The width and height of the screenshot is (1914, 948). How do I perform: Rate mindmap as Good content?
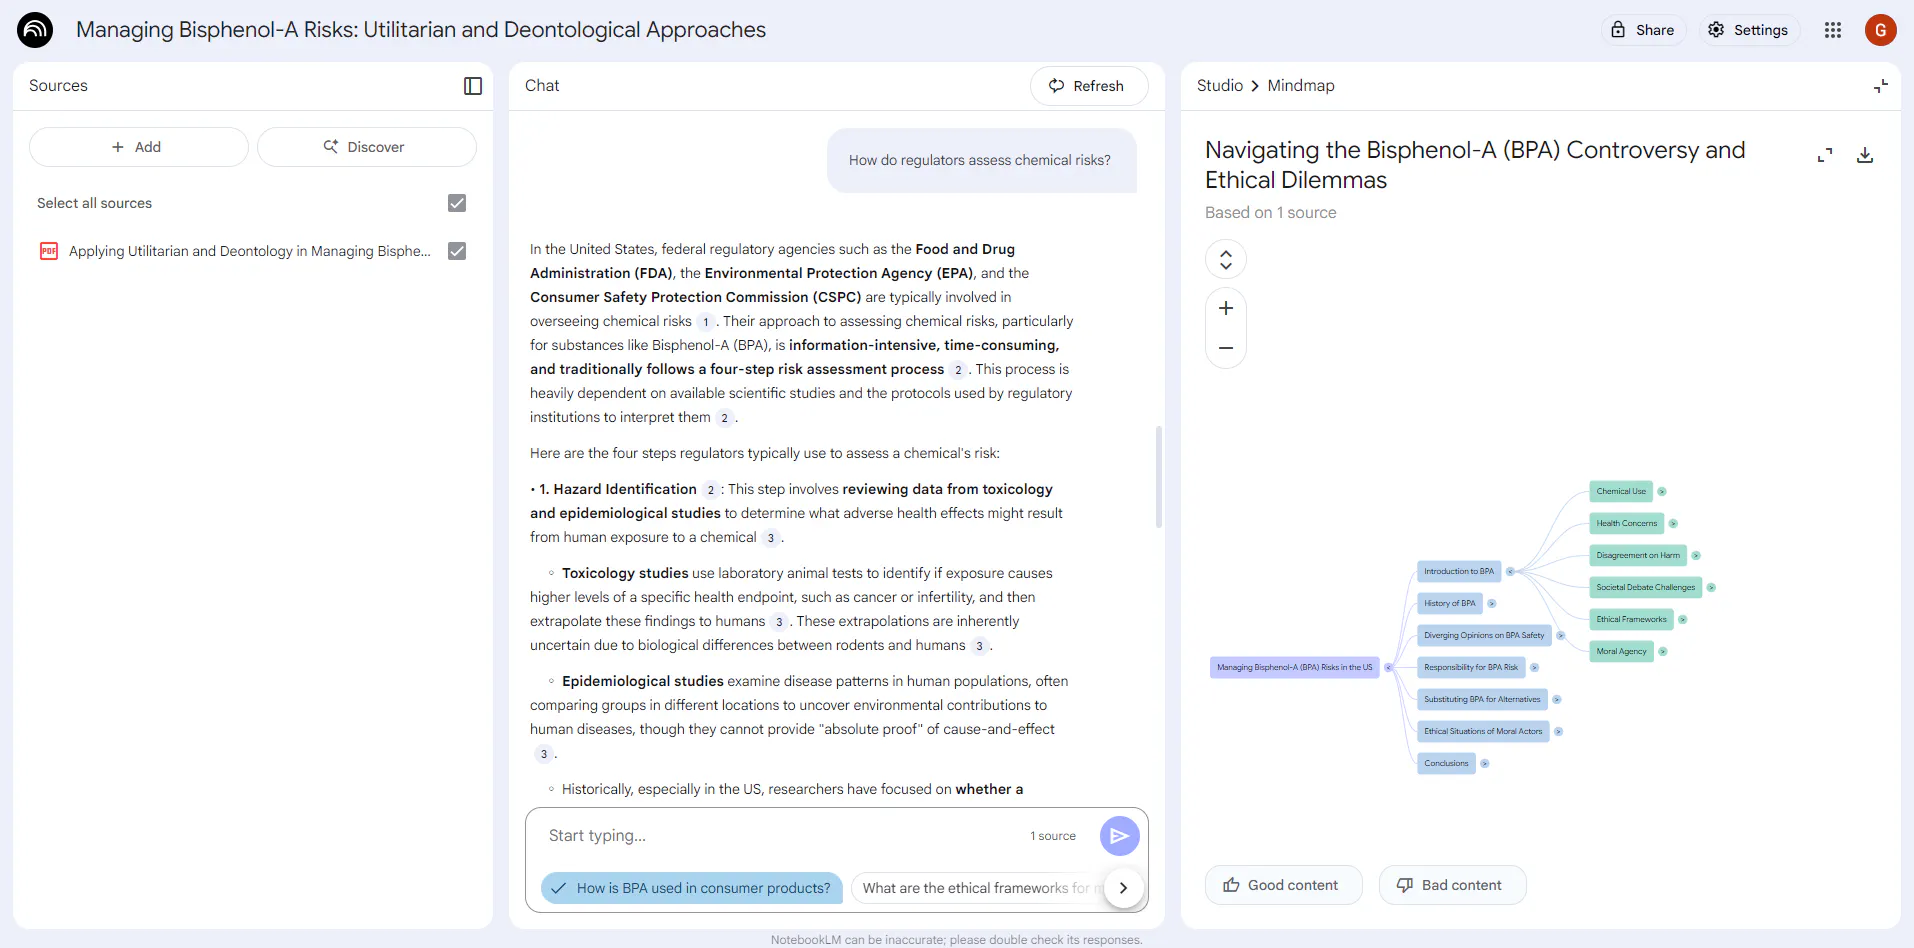point(1282,885)
